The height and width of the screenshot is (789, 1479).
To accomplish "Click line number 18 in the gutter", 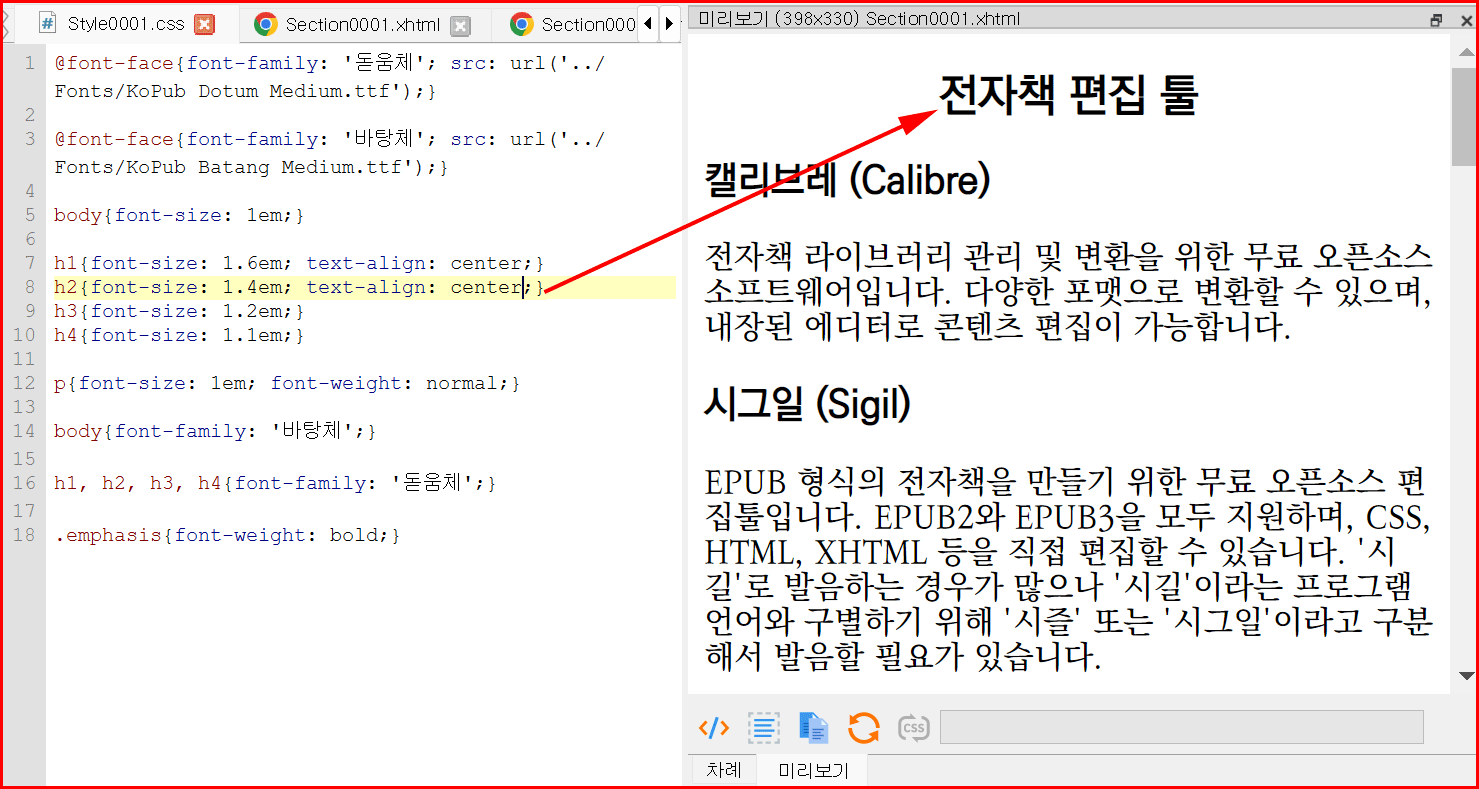I will tap(24, 535).
